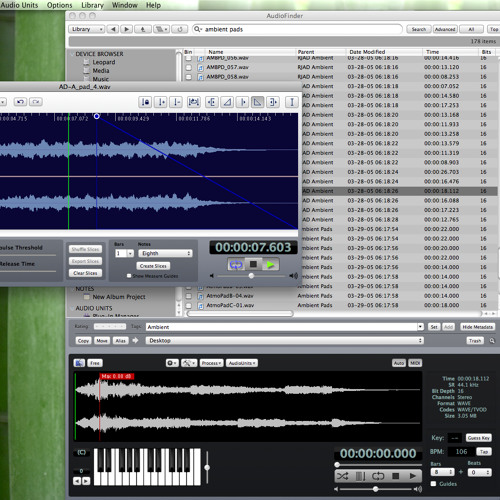Image resolution: width=500 pixels, height=500 pixels.
Task: Check the Bin box for AMBPD_057.wav
Action: (x=189, y=68)
